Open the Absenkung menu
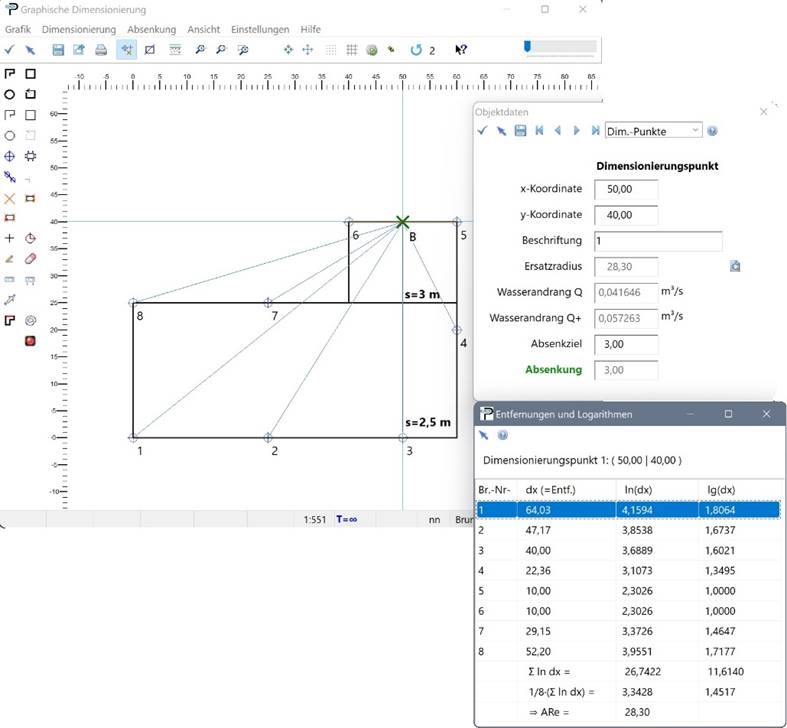Screen dimensions: 787x728 [151, 29]
